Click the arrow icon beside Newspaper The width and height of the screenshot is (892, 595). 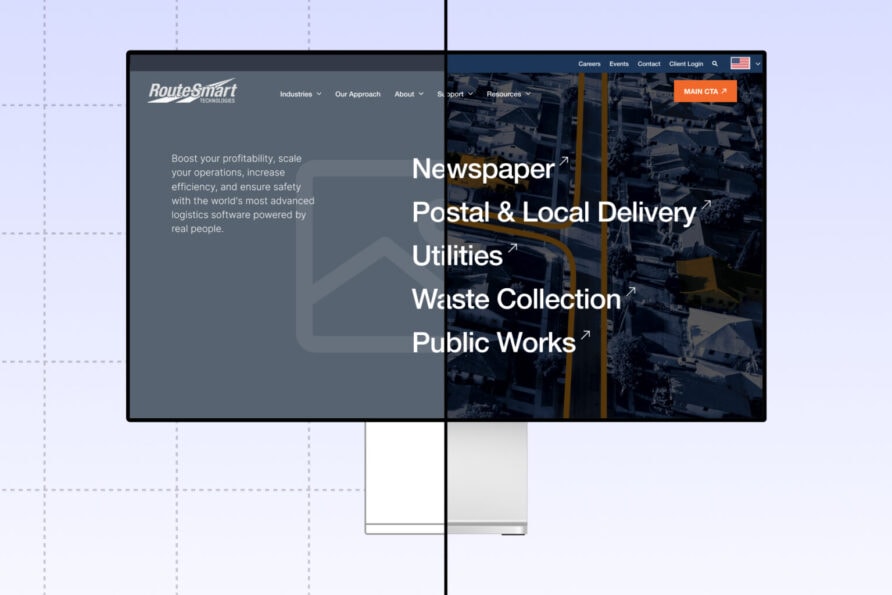tap(566, 159)
